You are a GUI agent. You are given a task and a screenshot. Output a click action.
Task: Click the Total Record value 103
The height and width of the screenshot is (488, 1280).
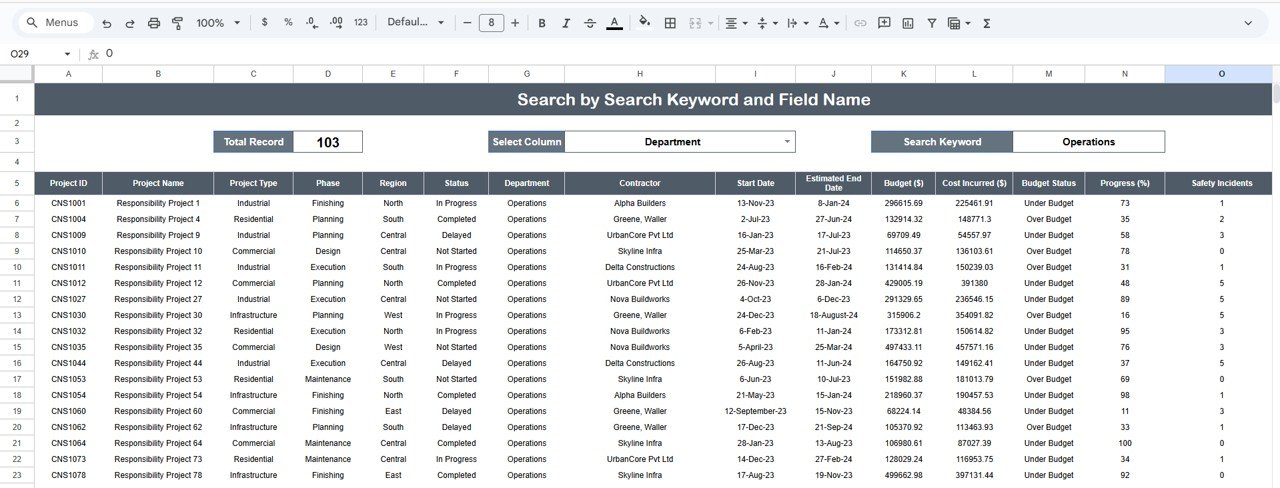[x=327, y=142]
